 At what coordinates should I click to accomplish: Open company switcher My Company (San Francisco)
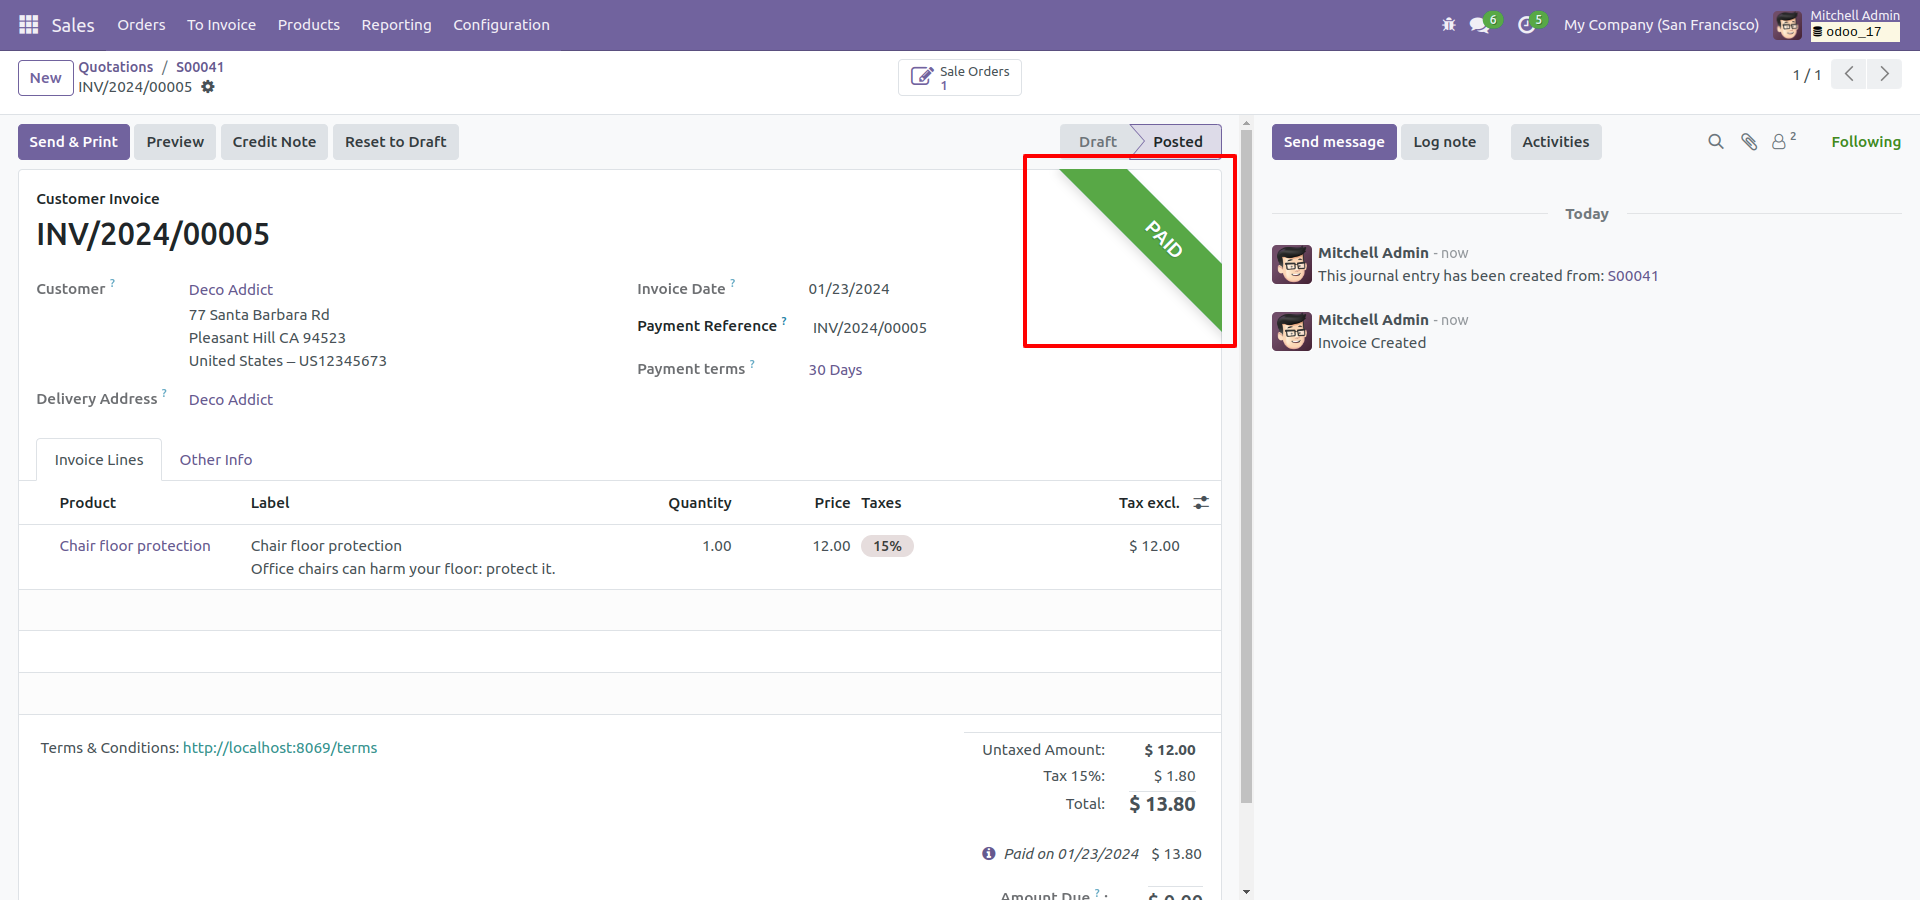tap(1661, 25)
